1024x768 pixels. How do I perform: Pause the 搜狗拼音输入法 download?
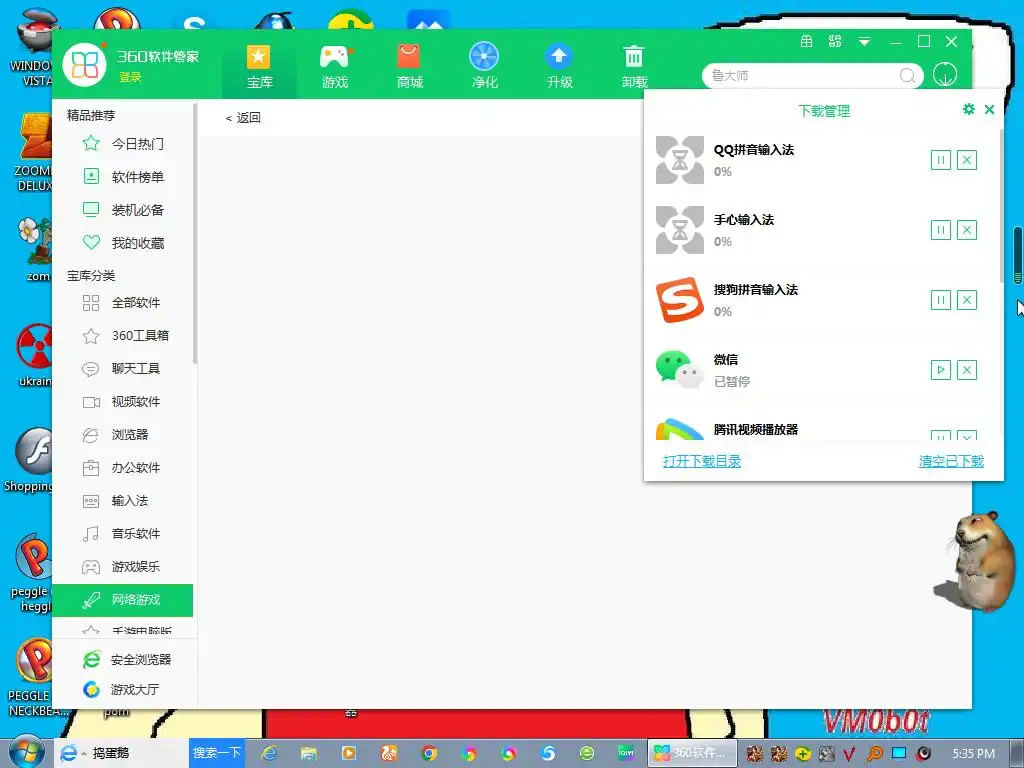coord(940,300)
